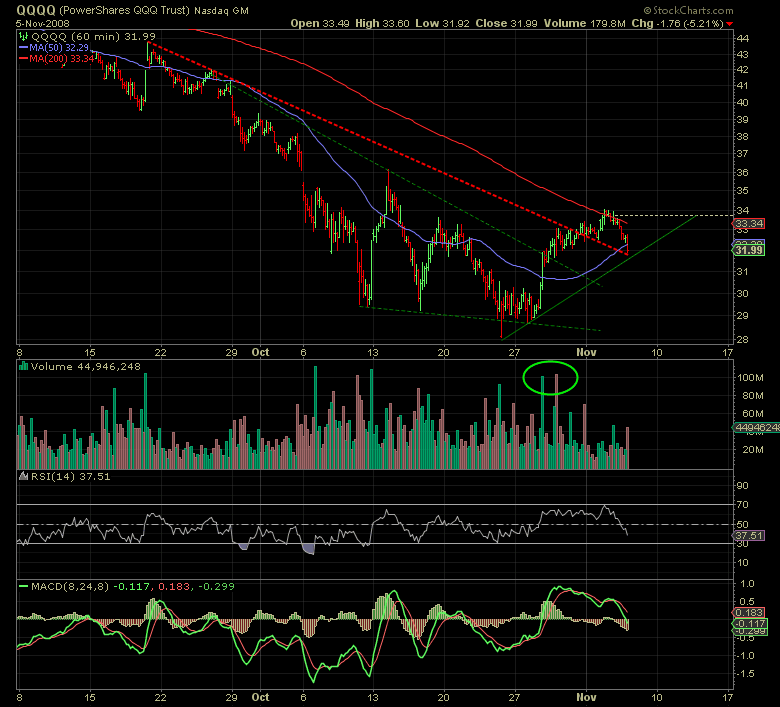Click the blue MA(50) legend line marker

point(23,48)
